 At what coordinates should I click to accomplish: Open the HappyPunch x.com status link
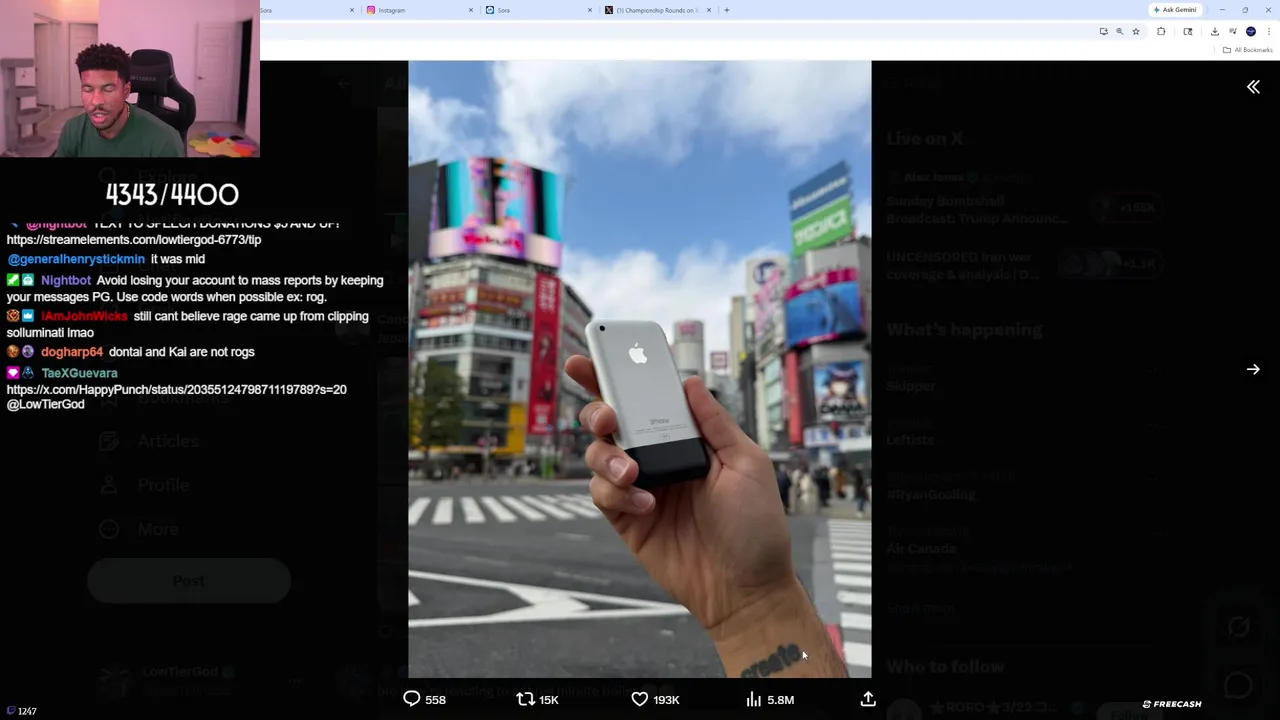pyautogui.click(x=177, y=389)
